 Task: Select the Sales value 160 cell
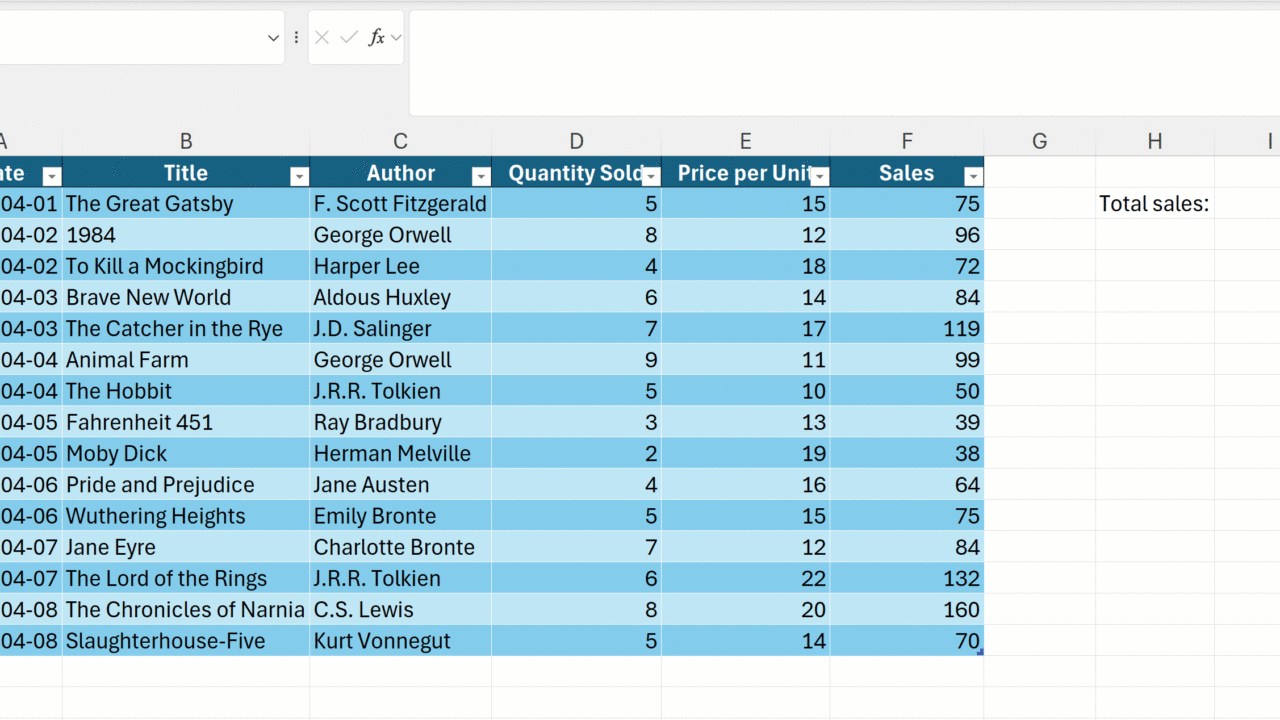[x=906, y=610]
